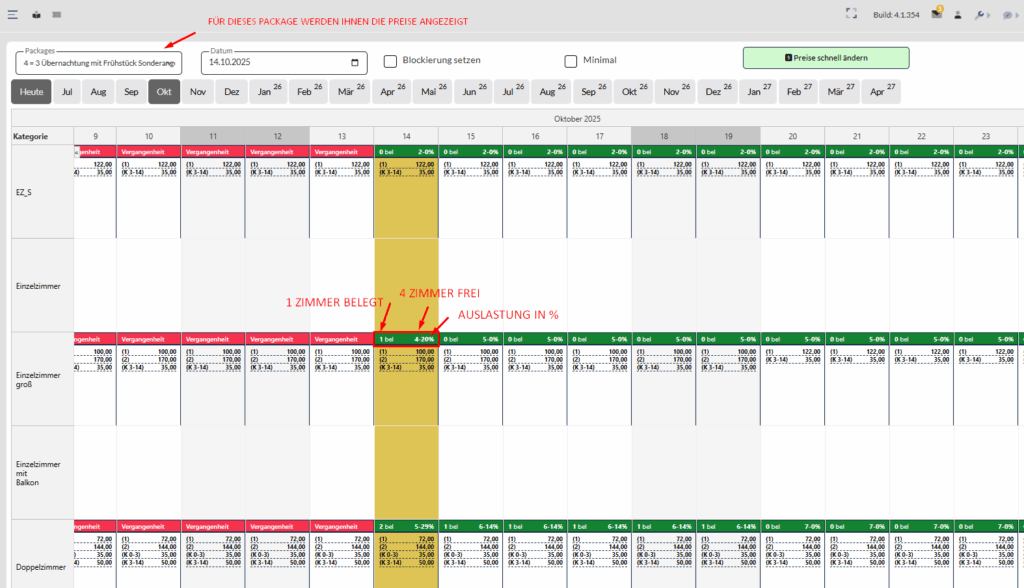
Task: Toggle fullscreen mode icon
Action: point(852,14)
